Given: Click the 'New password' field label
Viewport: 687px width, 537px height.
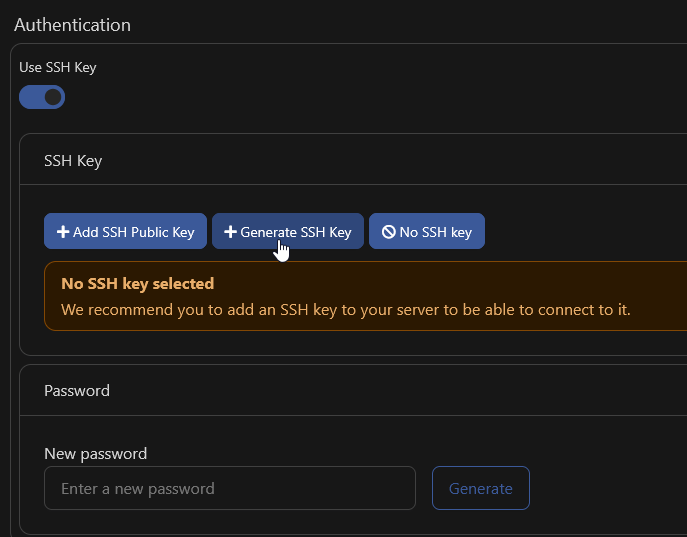Looking at the screenshot, I should pos(96,453).
